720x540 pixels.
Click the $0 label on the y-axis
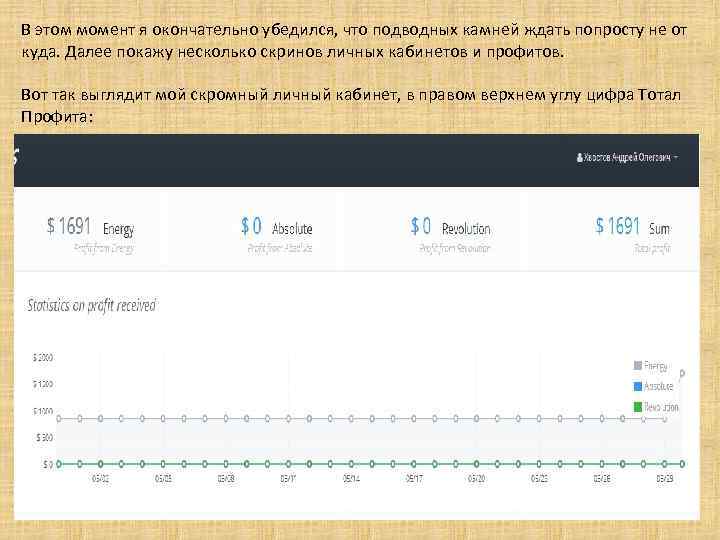click(48, 465)
